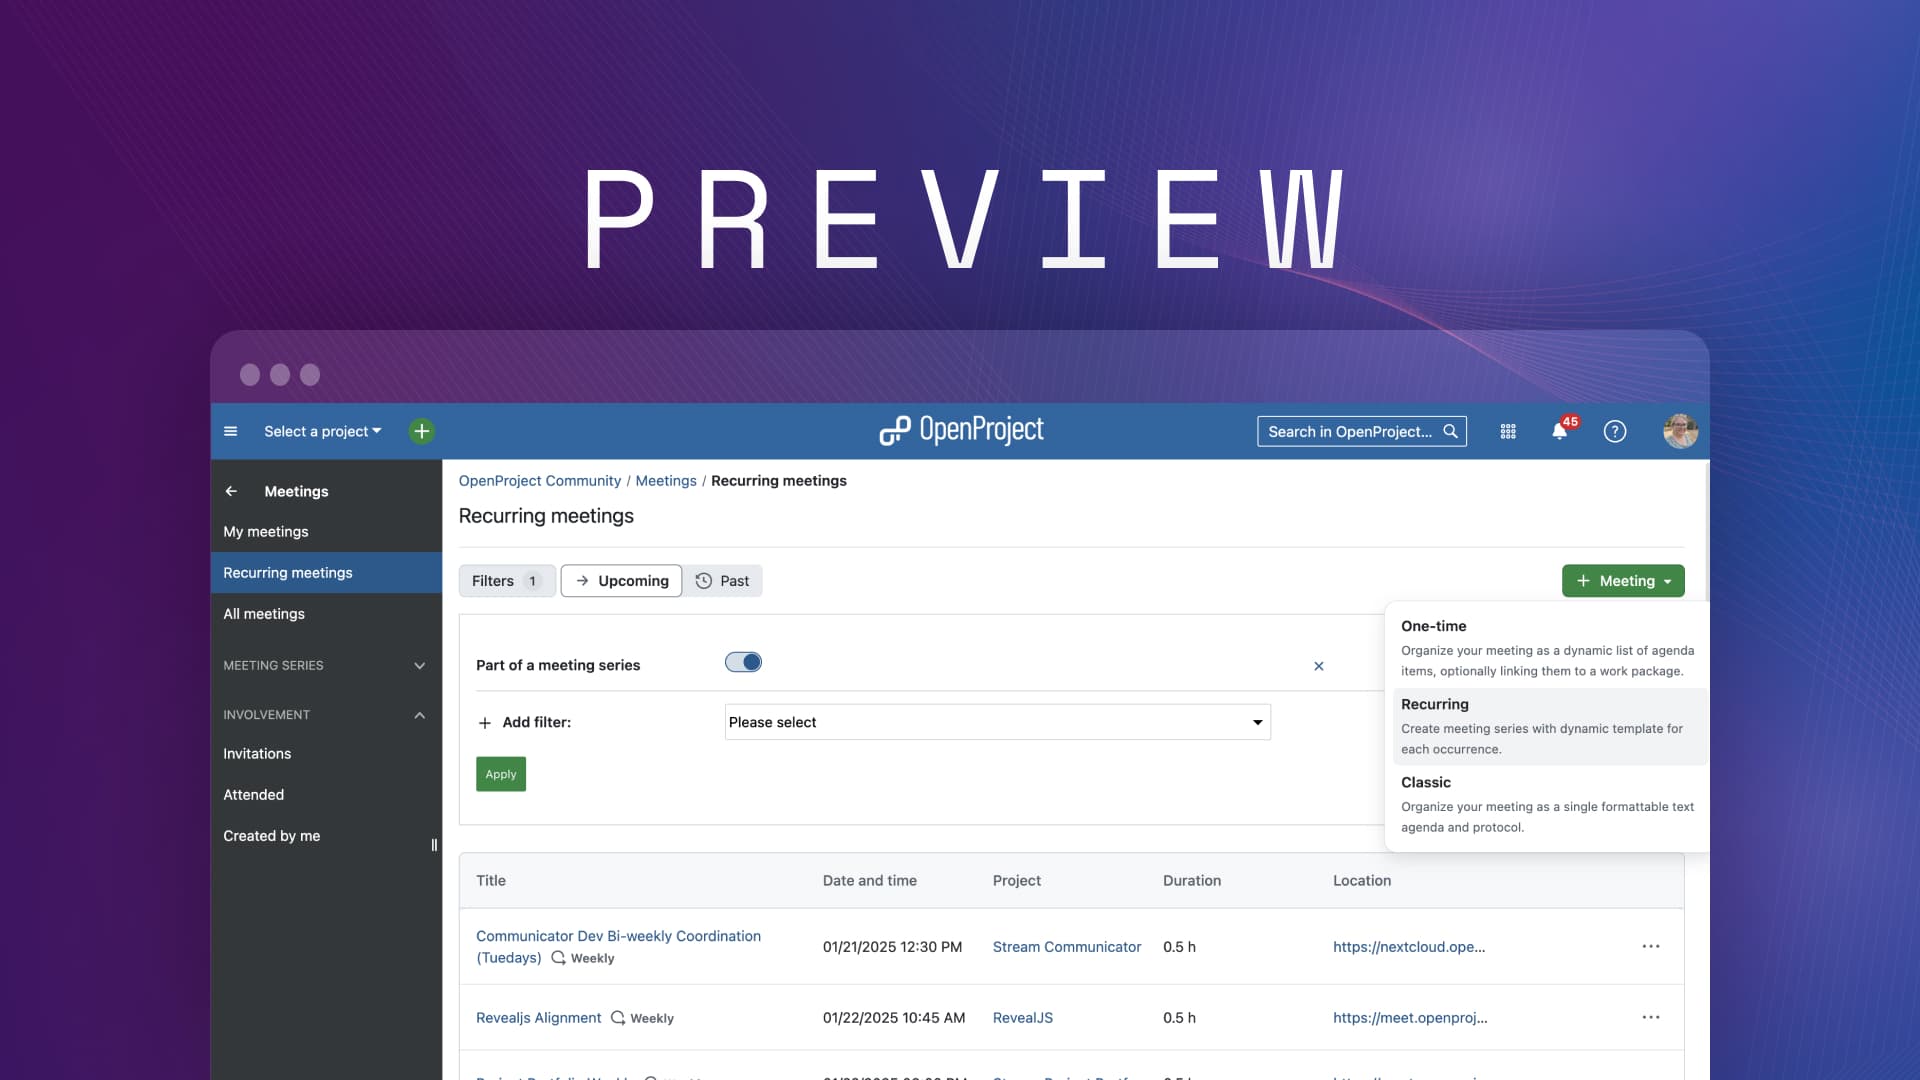
Task: Open your profile avatar menu
Action: tap(1681, 431)
